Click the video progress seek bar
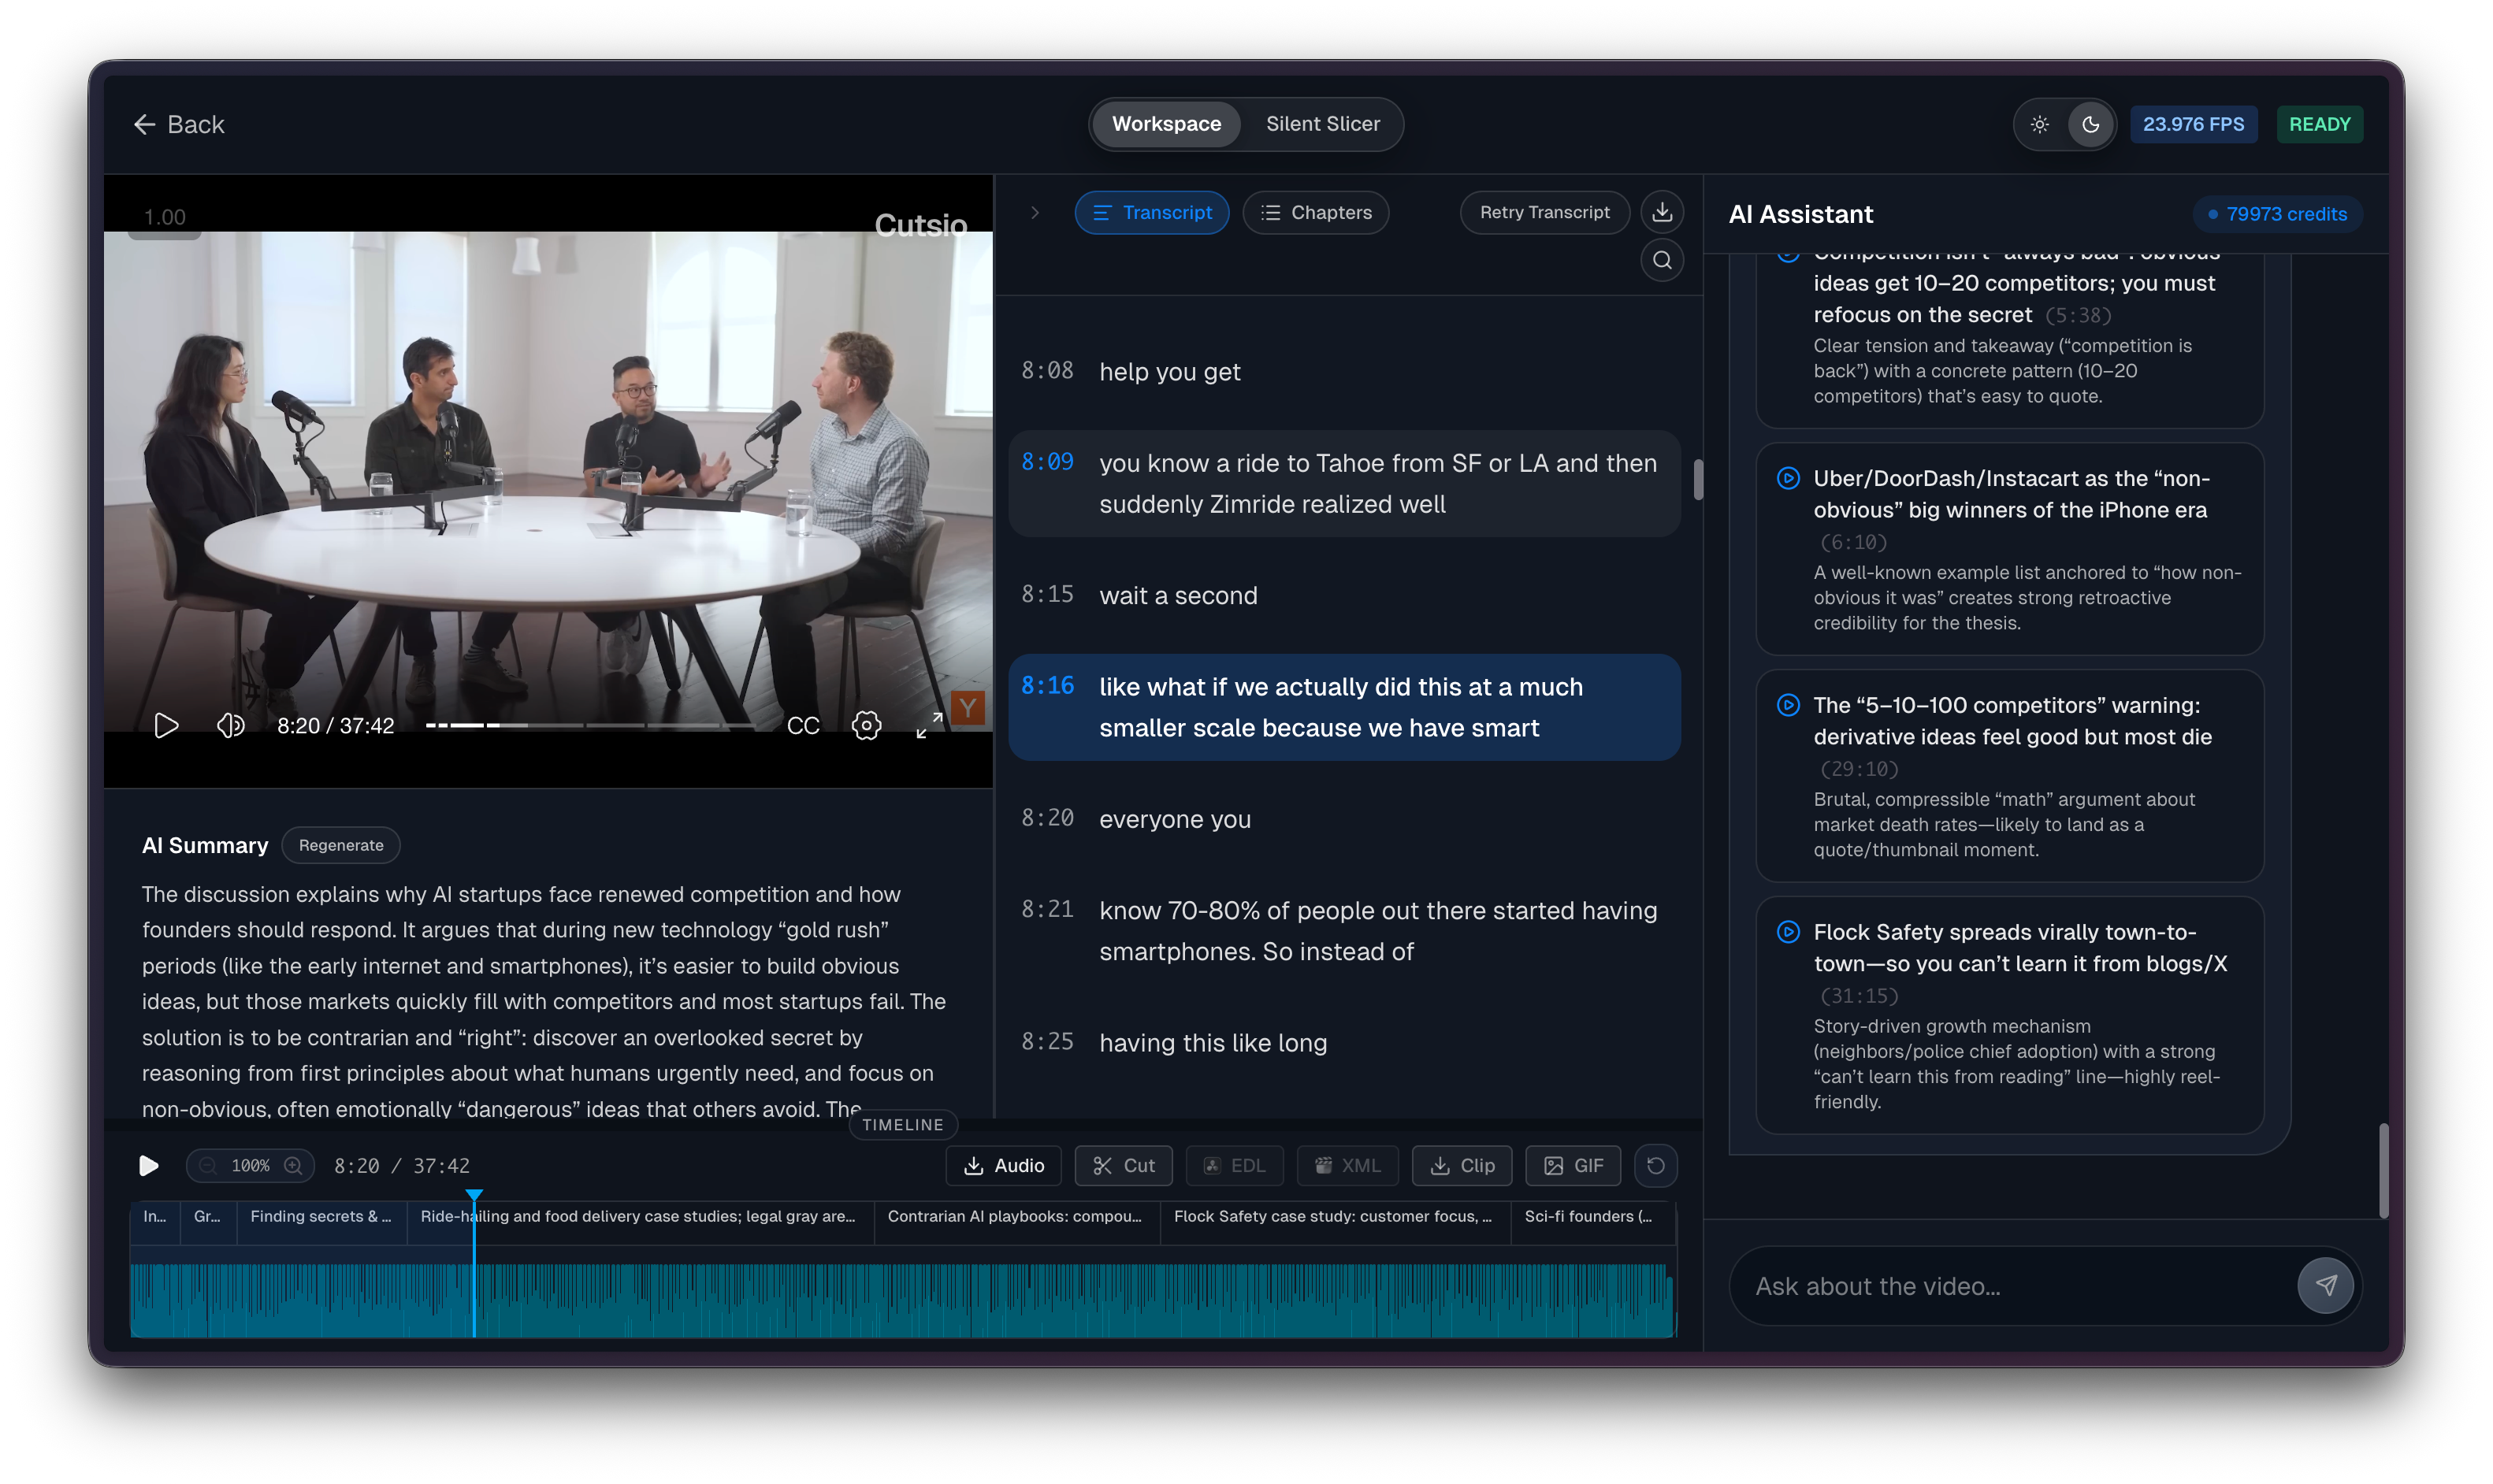This screenshot has width=2493, height=1484. pyautogui.click(x=590, y=725)
